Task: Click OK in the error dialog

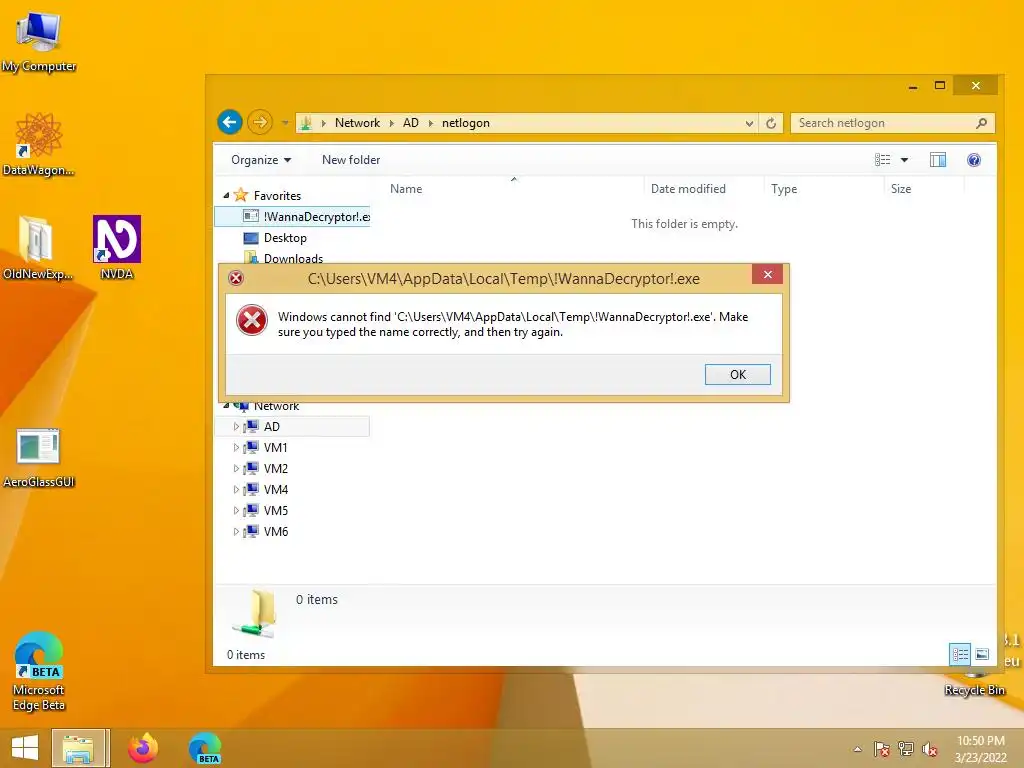Action: tap(738, 374)
